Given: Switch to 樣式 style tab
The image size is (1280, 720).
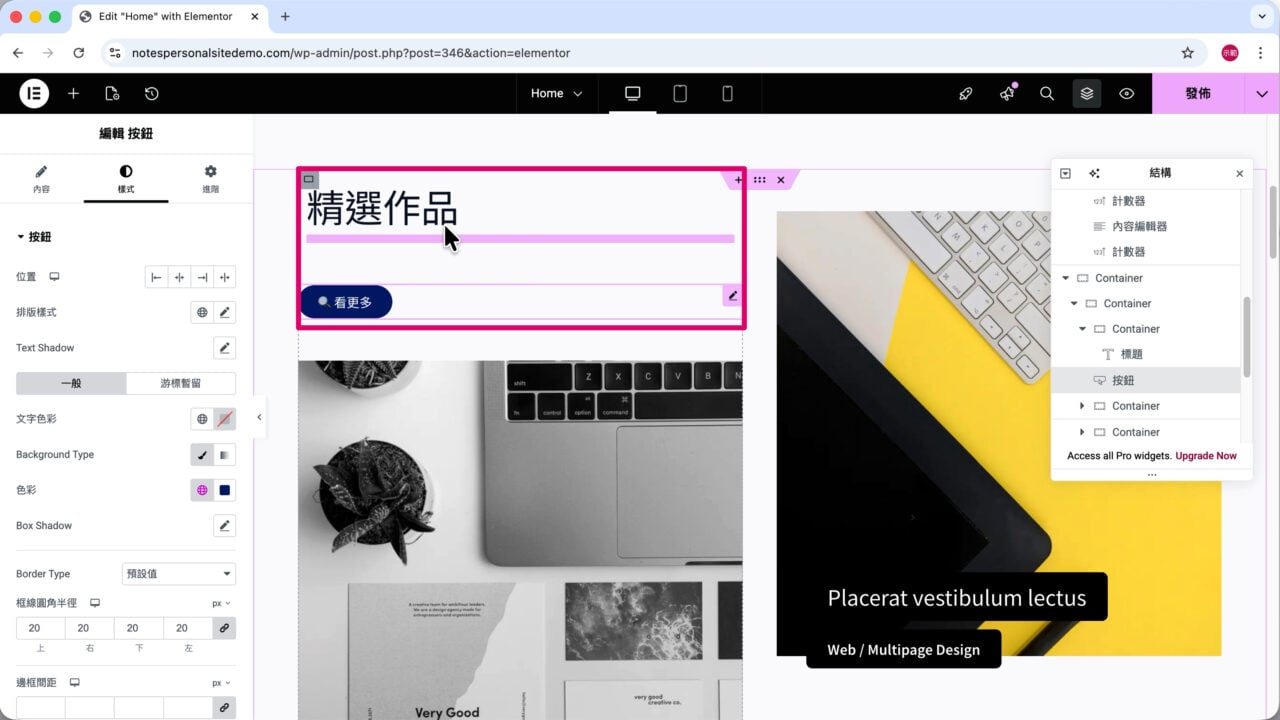Looking at the screenshot, I should pos(126,179).
